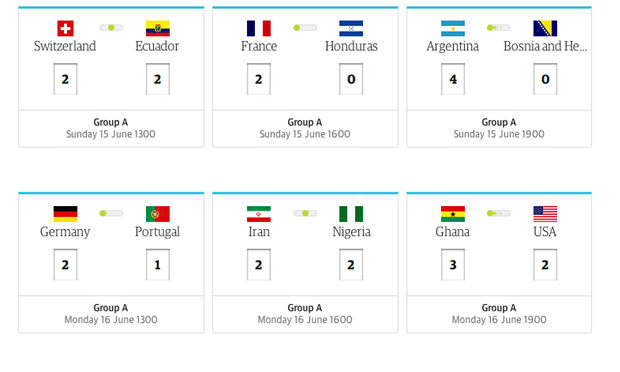
Task: Click the Ecuador flag icon
Action: (x=157, y=28)
